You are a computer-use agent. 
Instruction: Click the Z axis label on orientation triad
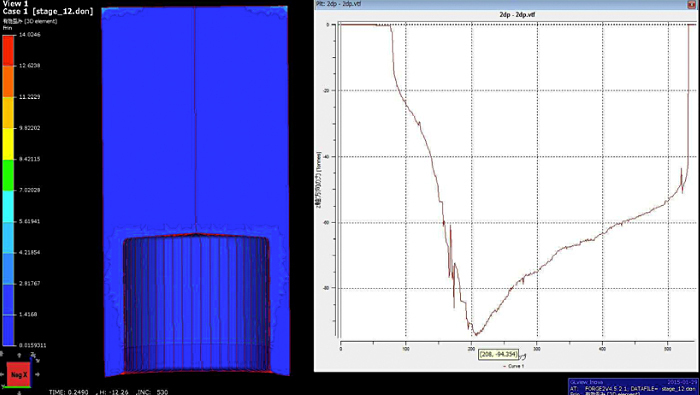click(x=33, y=355)
